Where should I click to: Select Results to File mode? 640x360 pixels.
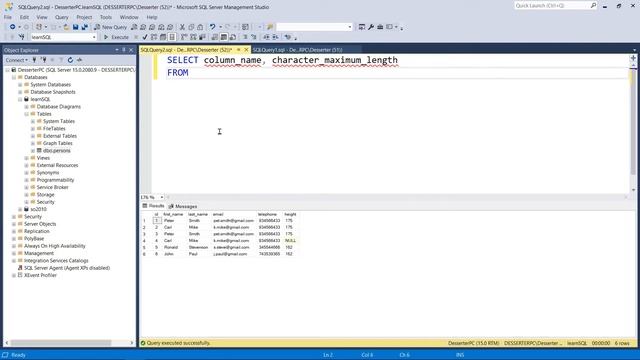click(x=233, y=37)
